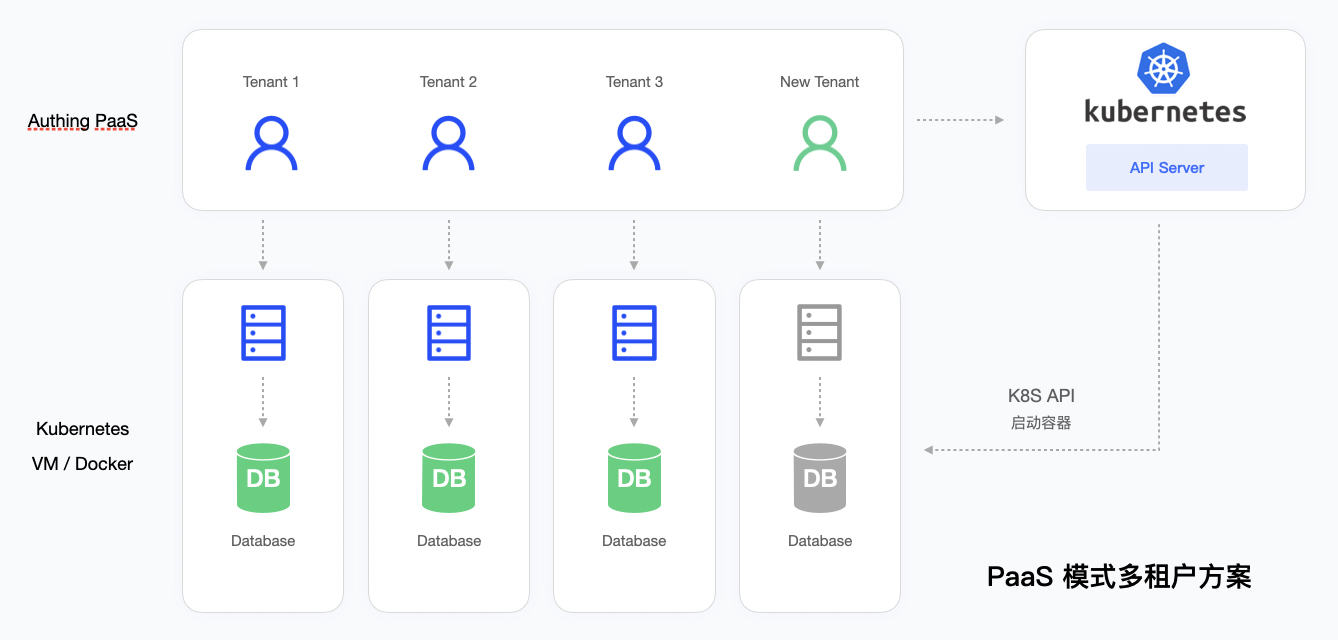Select the "PaaS 模式多租户方案" title

1119,577
